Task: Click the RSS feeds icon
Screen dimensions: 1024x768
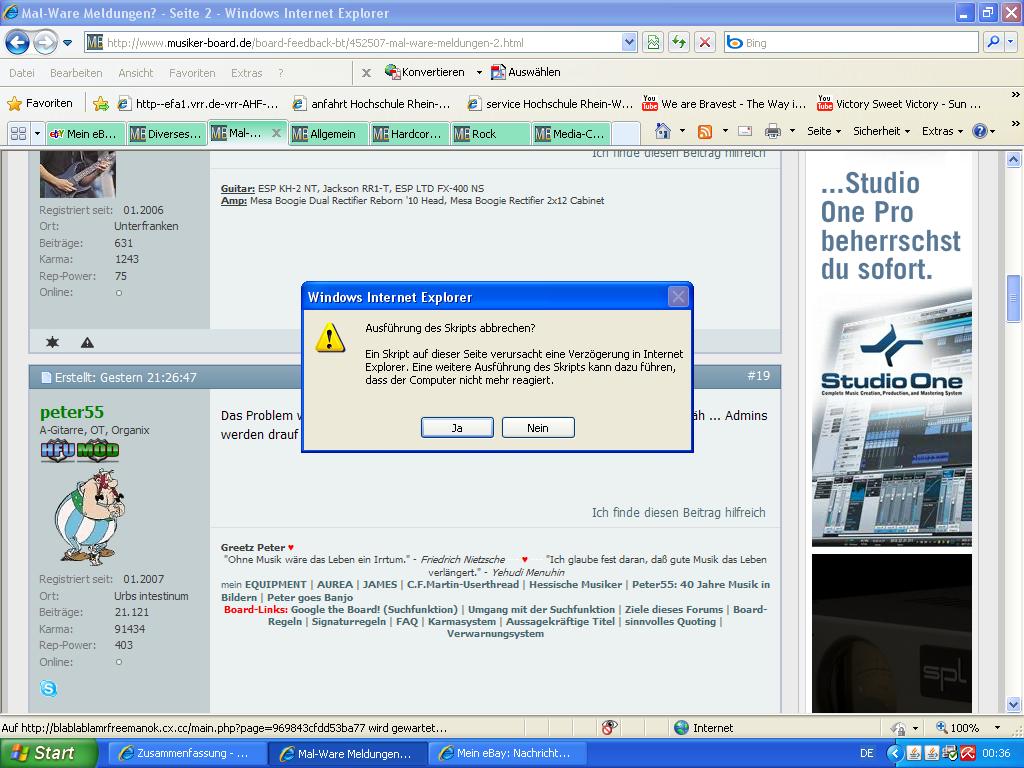Action: click(705, 131)
